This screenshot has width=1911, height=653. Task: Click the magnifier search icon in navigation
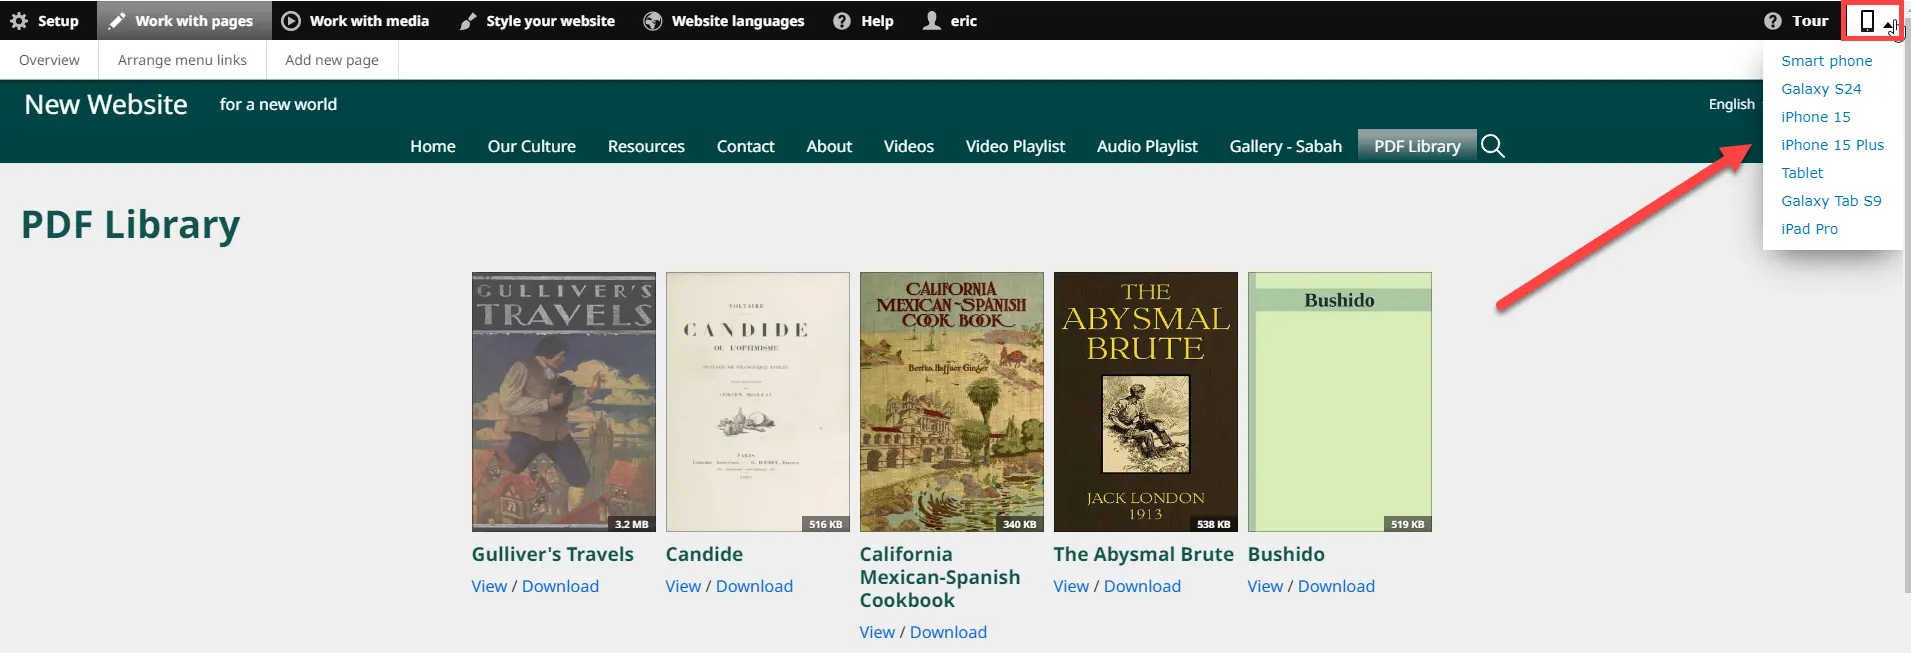pyautogui.click(x=1492, y=146)
